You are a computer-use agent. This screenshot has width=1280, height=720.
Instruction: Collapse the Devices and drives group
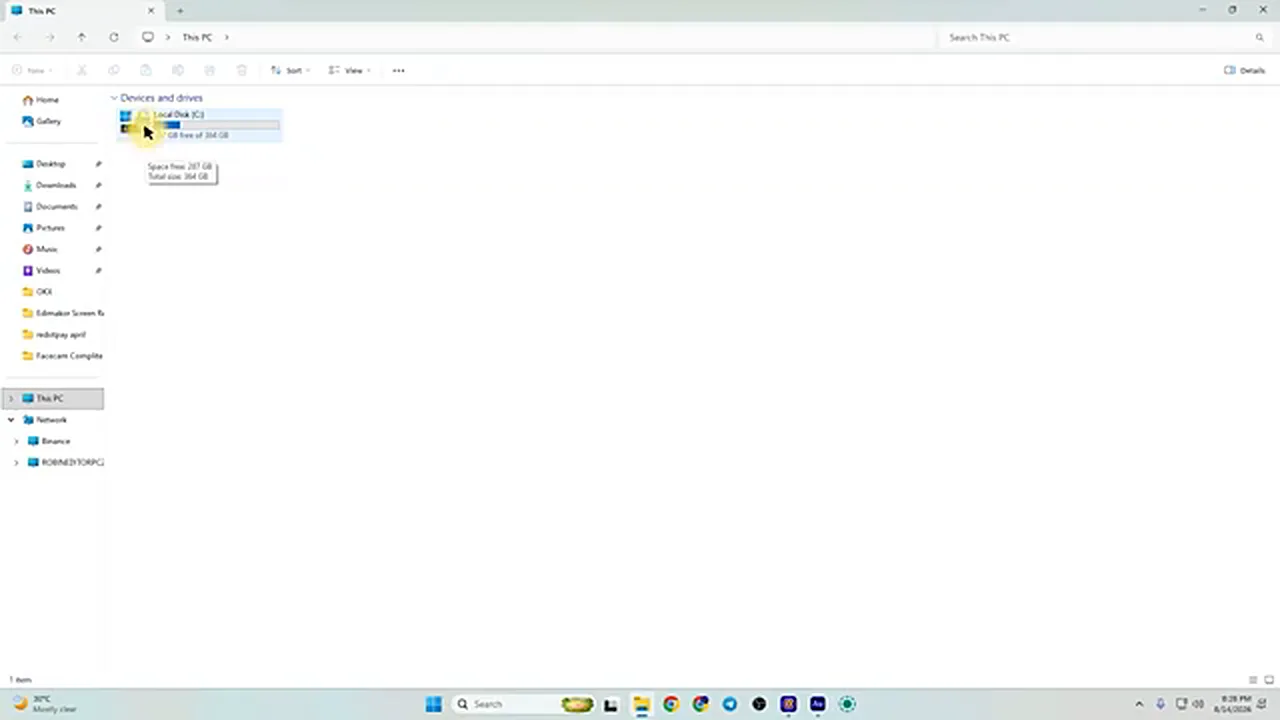point(114,98)
